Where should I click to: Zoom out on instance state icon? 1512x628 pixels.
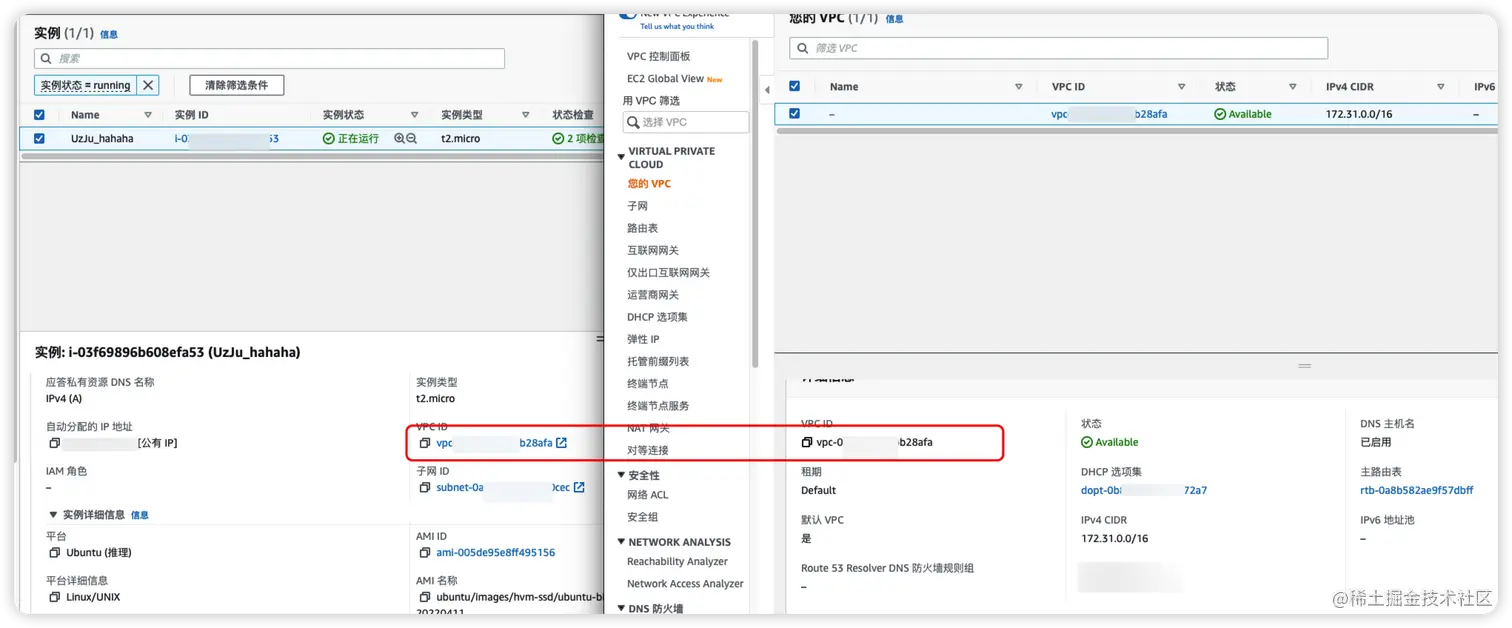[411, 139]
